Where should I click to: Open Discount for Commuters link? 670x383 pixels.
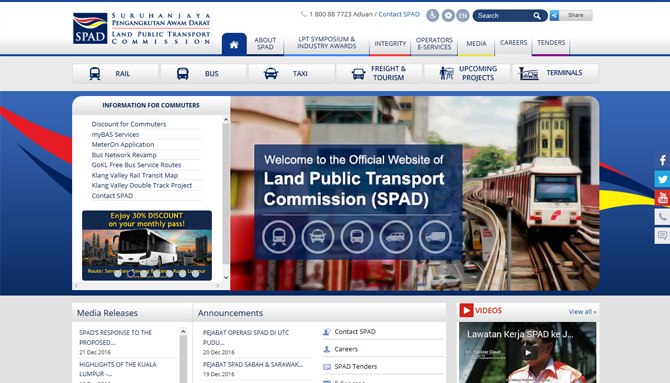129,124
